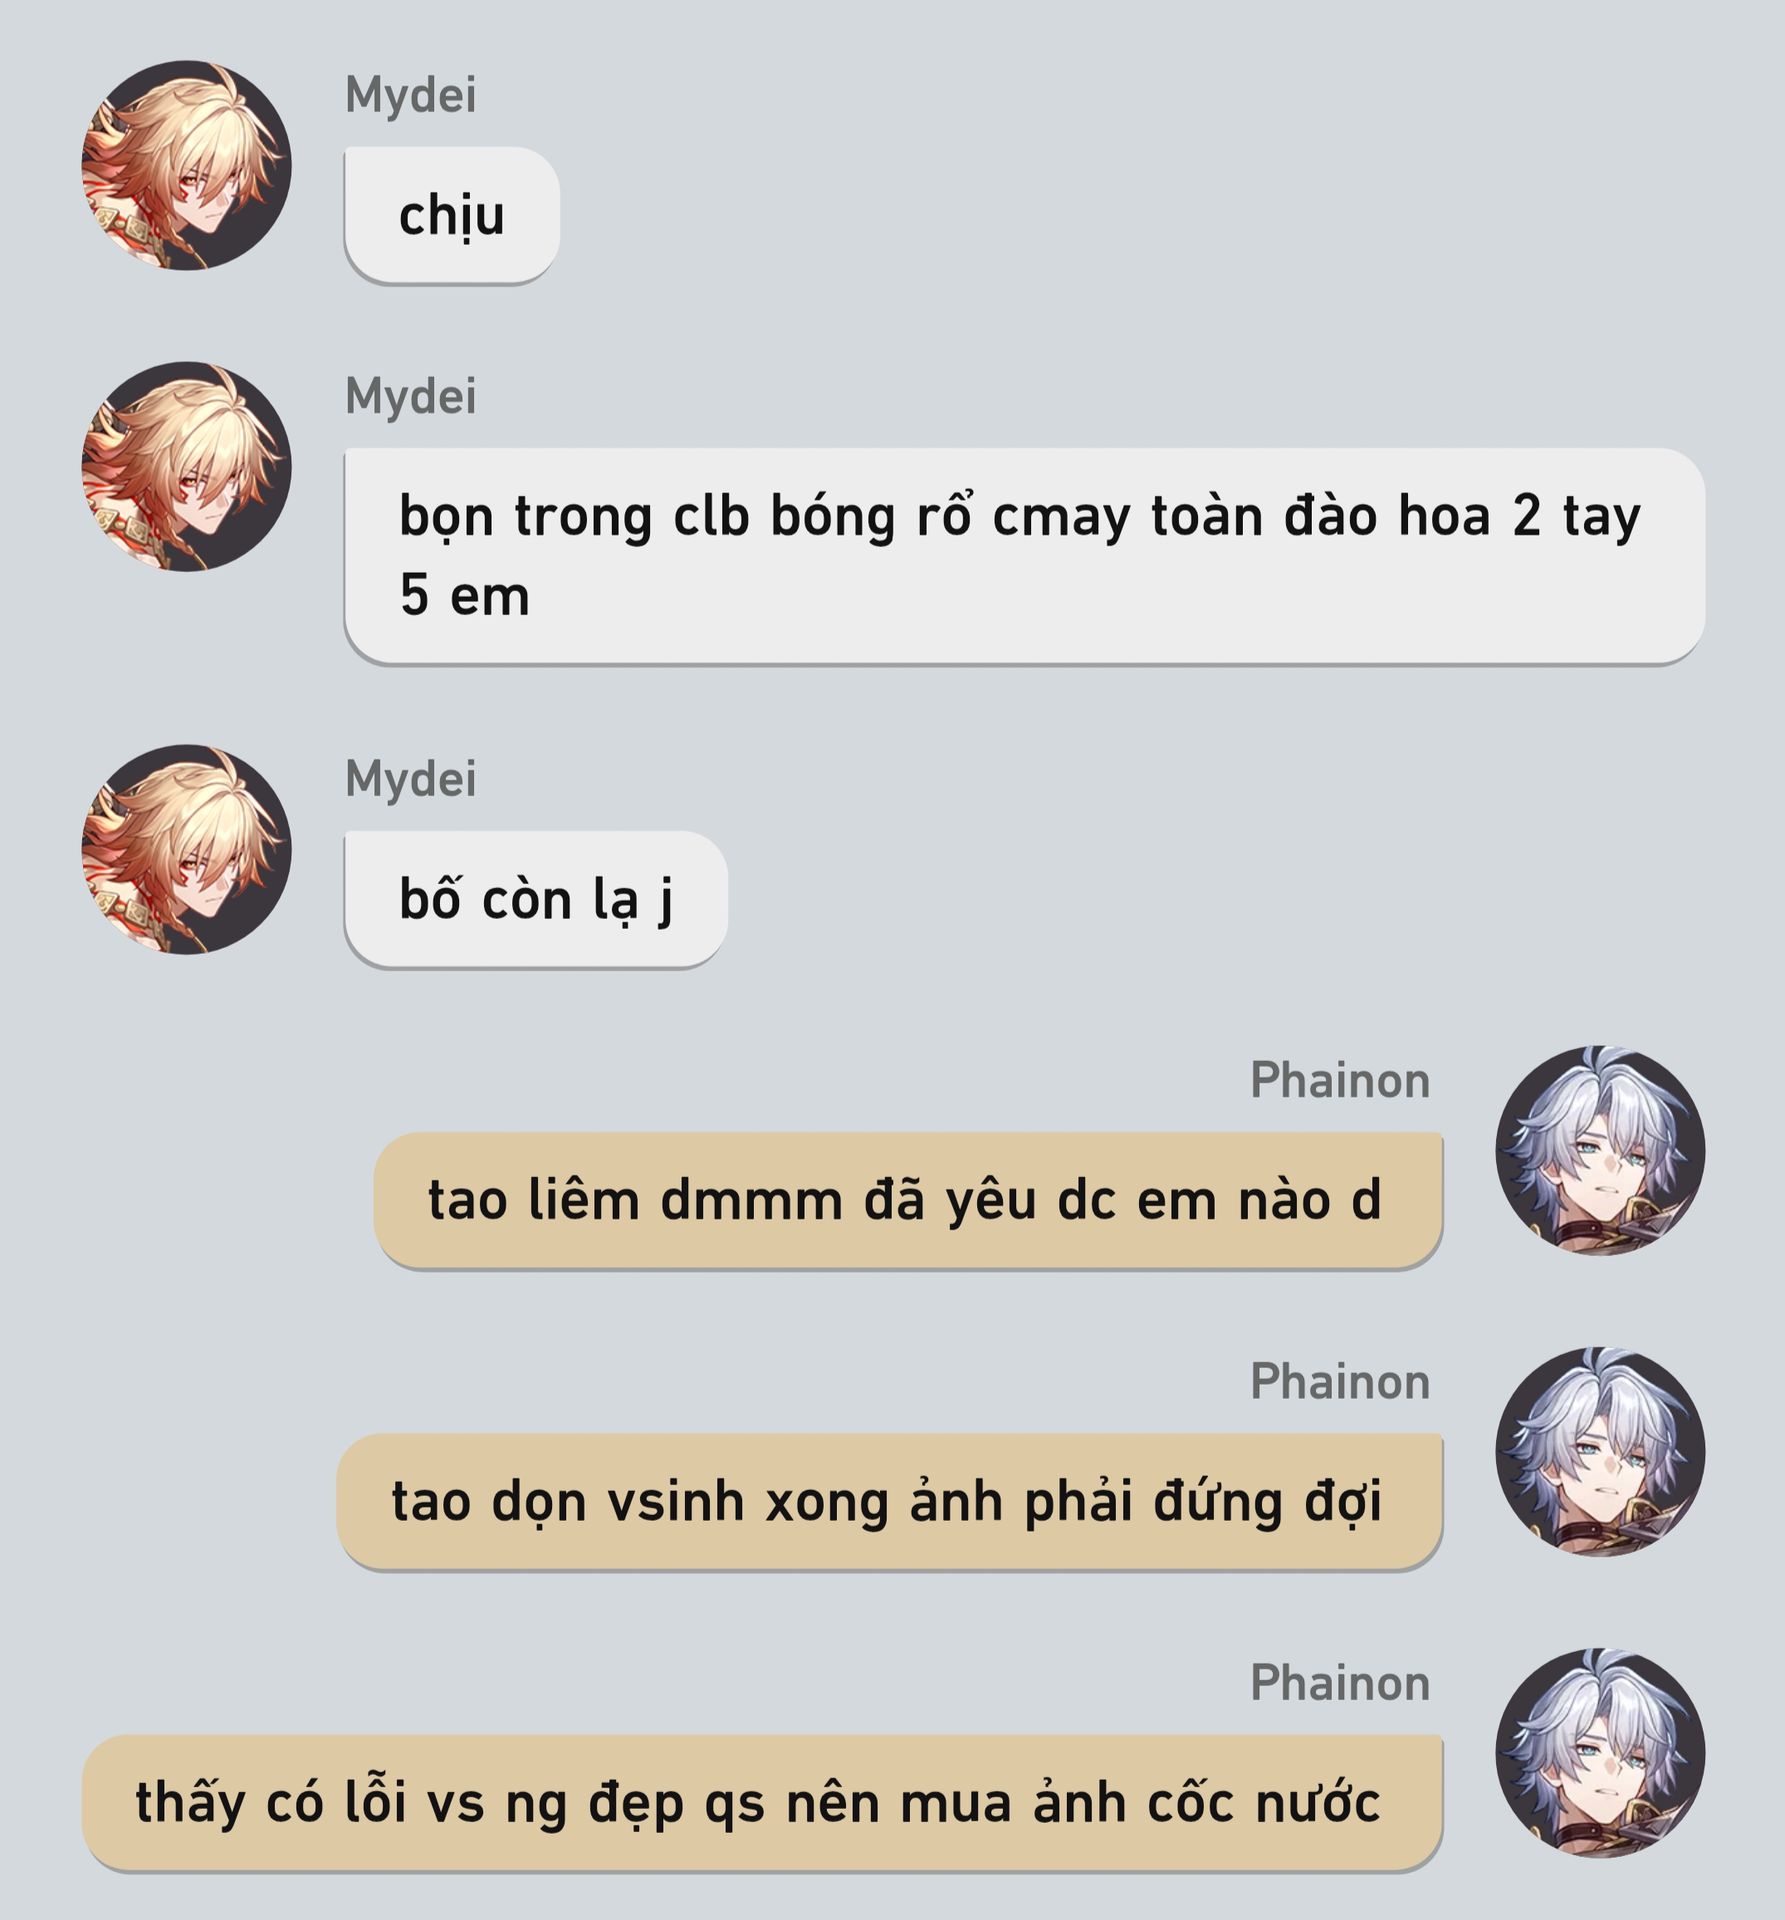Click the Phainon name above 'thấy có lỗi'
The width and height of the screenshot is (1785, 1920).
(1340, 1683)
